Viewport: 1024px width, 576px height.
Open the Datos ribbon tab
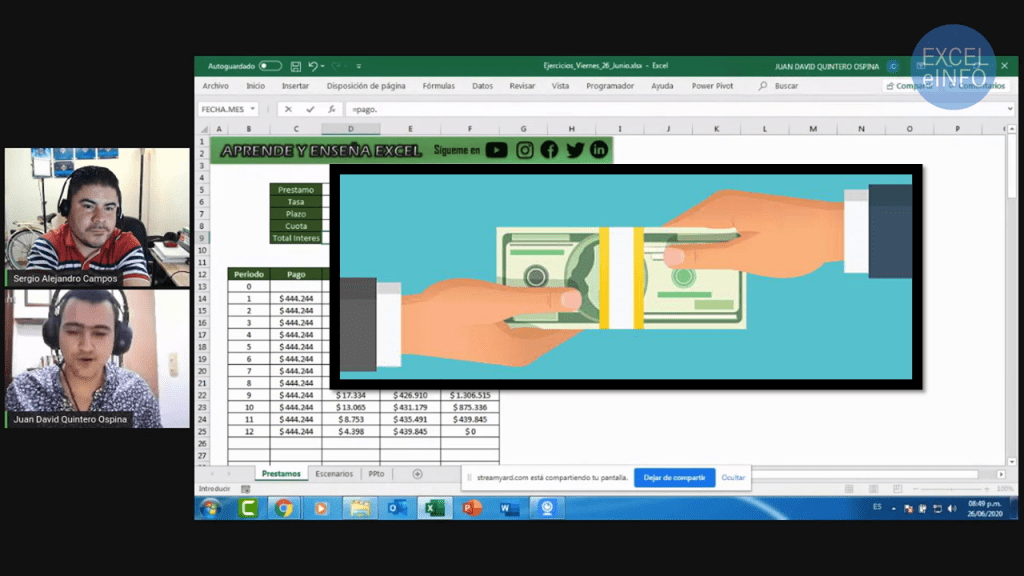pyautogui.click(x=483, y=86)
